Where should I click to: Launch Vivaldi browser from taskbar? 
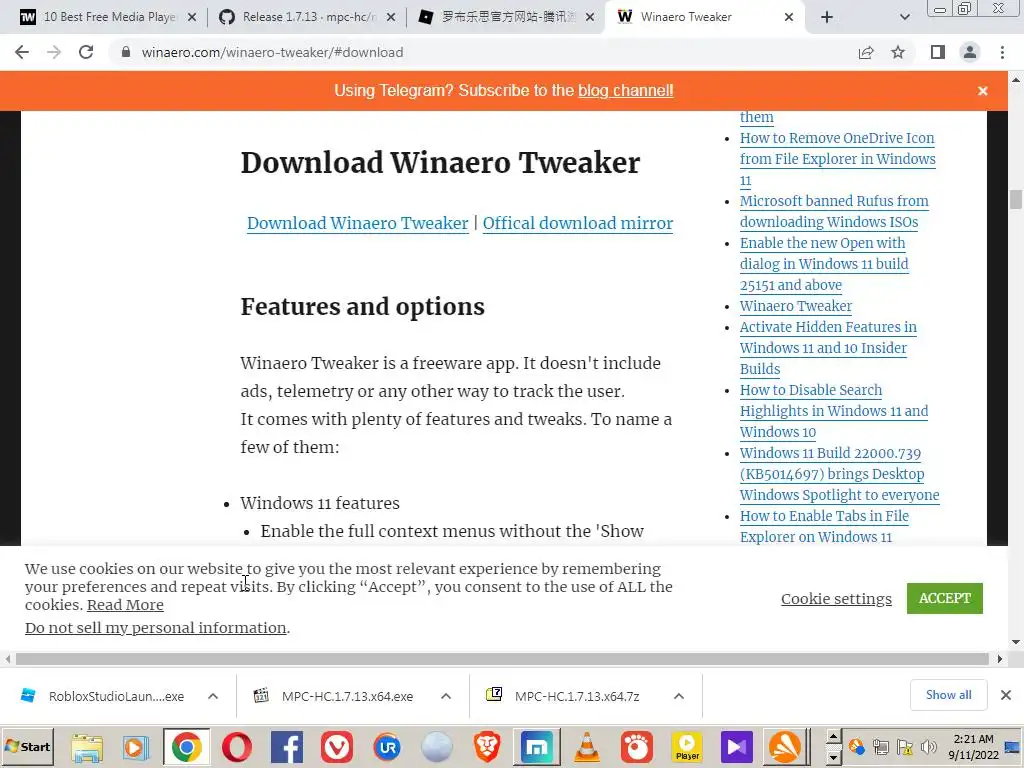click(x=337, y=747)
